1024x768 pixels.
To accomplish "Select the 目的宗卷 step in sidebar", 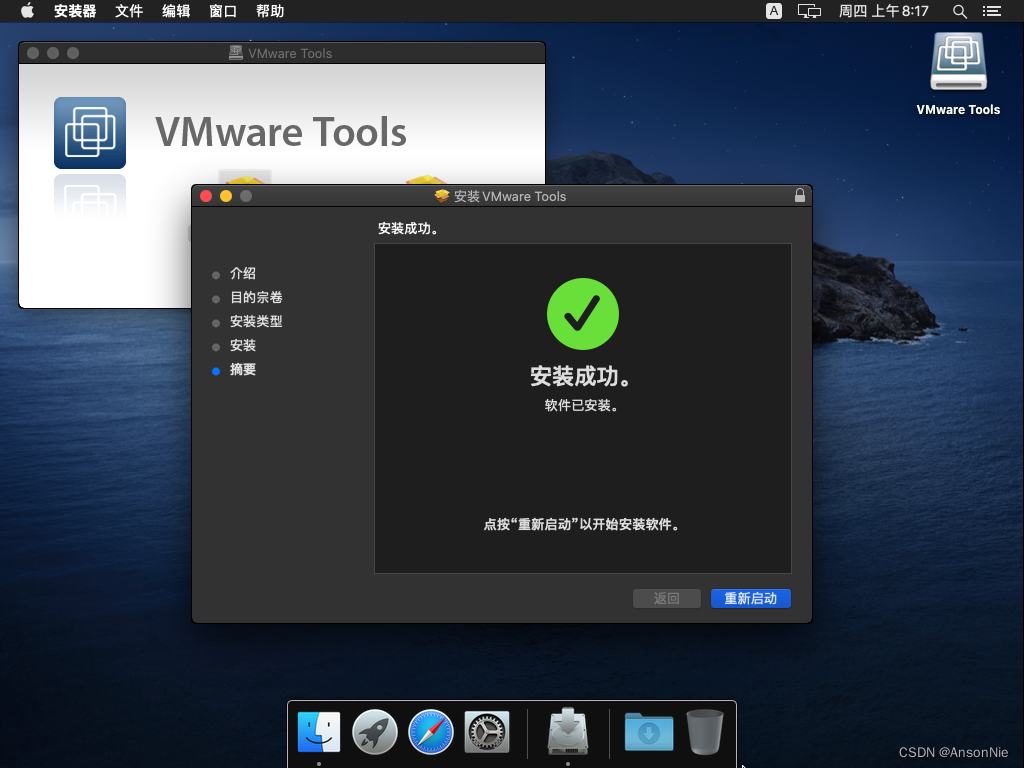I will (256, 297).
